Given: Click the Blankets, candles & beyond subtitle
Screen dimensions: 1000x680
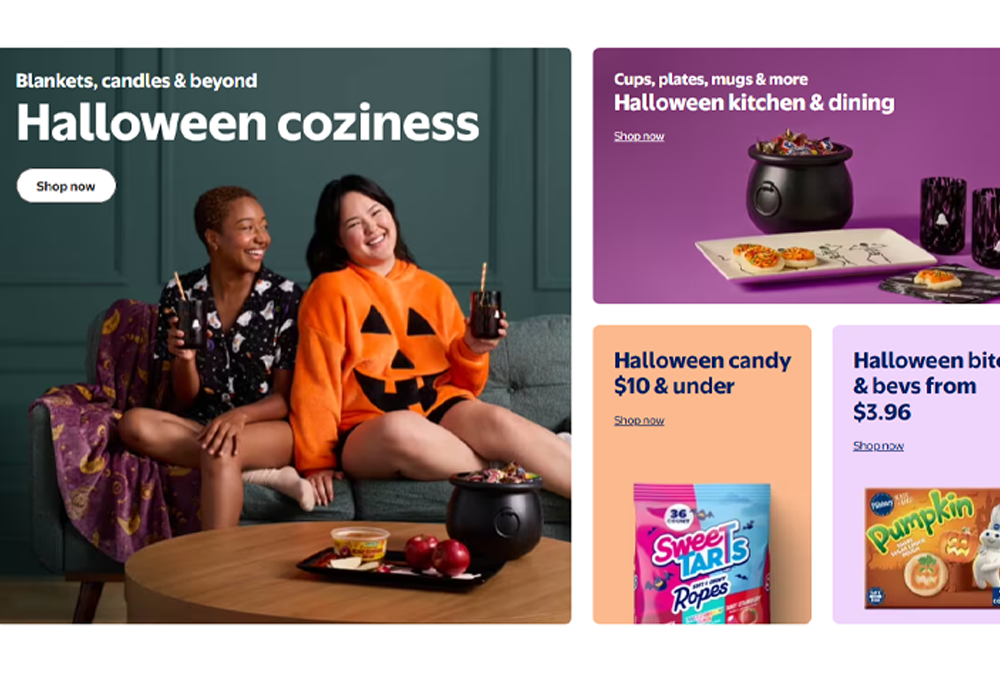Looking at the screenshot, I should pyautogui.click(x=136, y=81).
